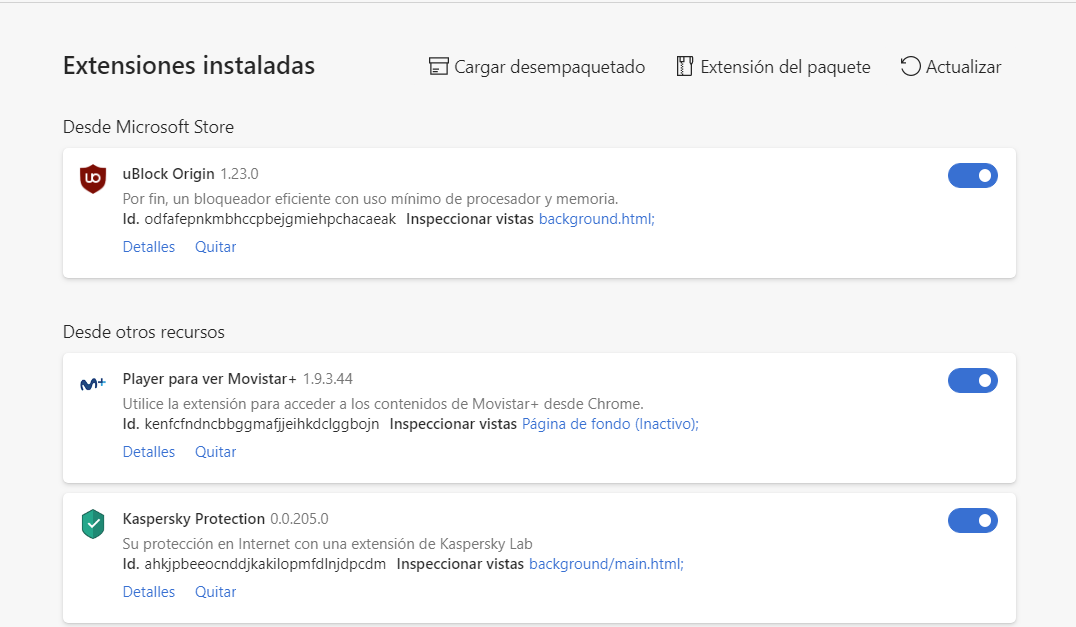Quitar the uBlock Origin extension
This screenshot has height=627, width=1076.
(x=215, y=247)
